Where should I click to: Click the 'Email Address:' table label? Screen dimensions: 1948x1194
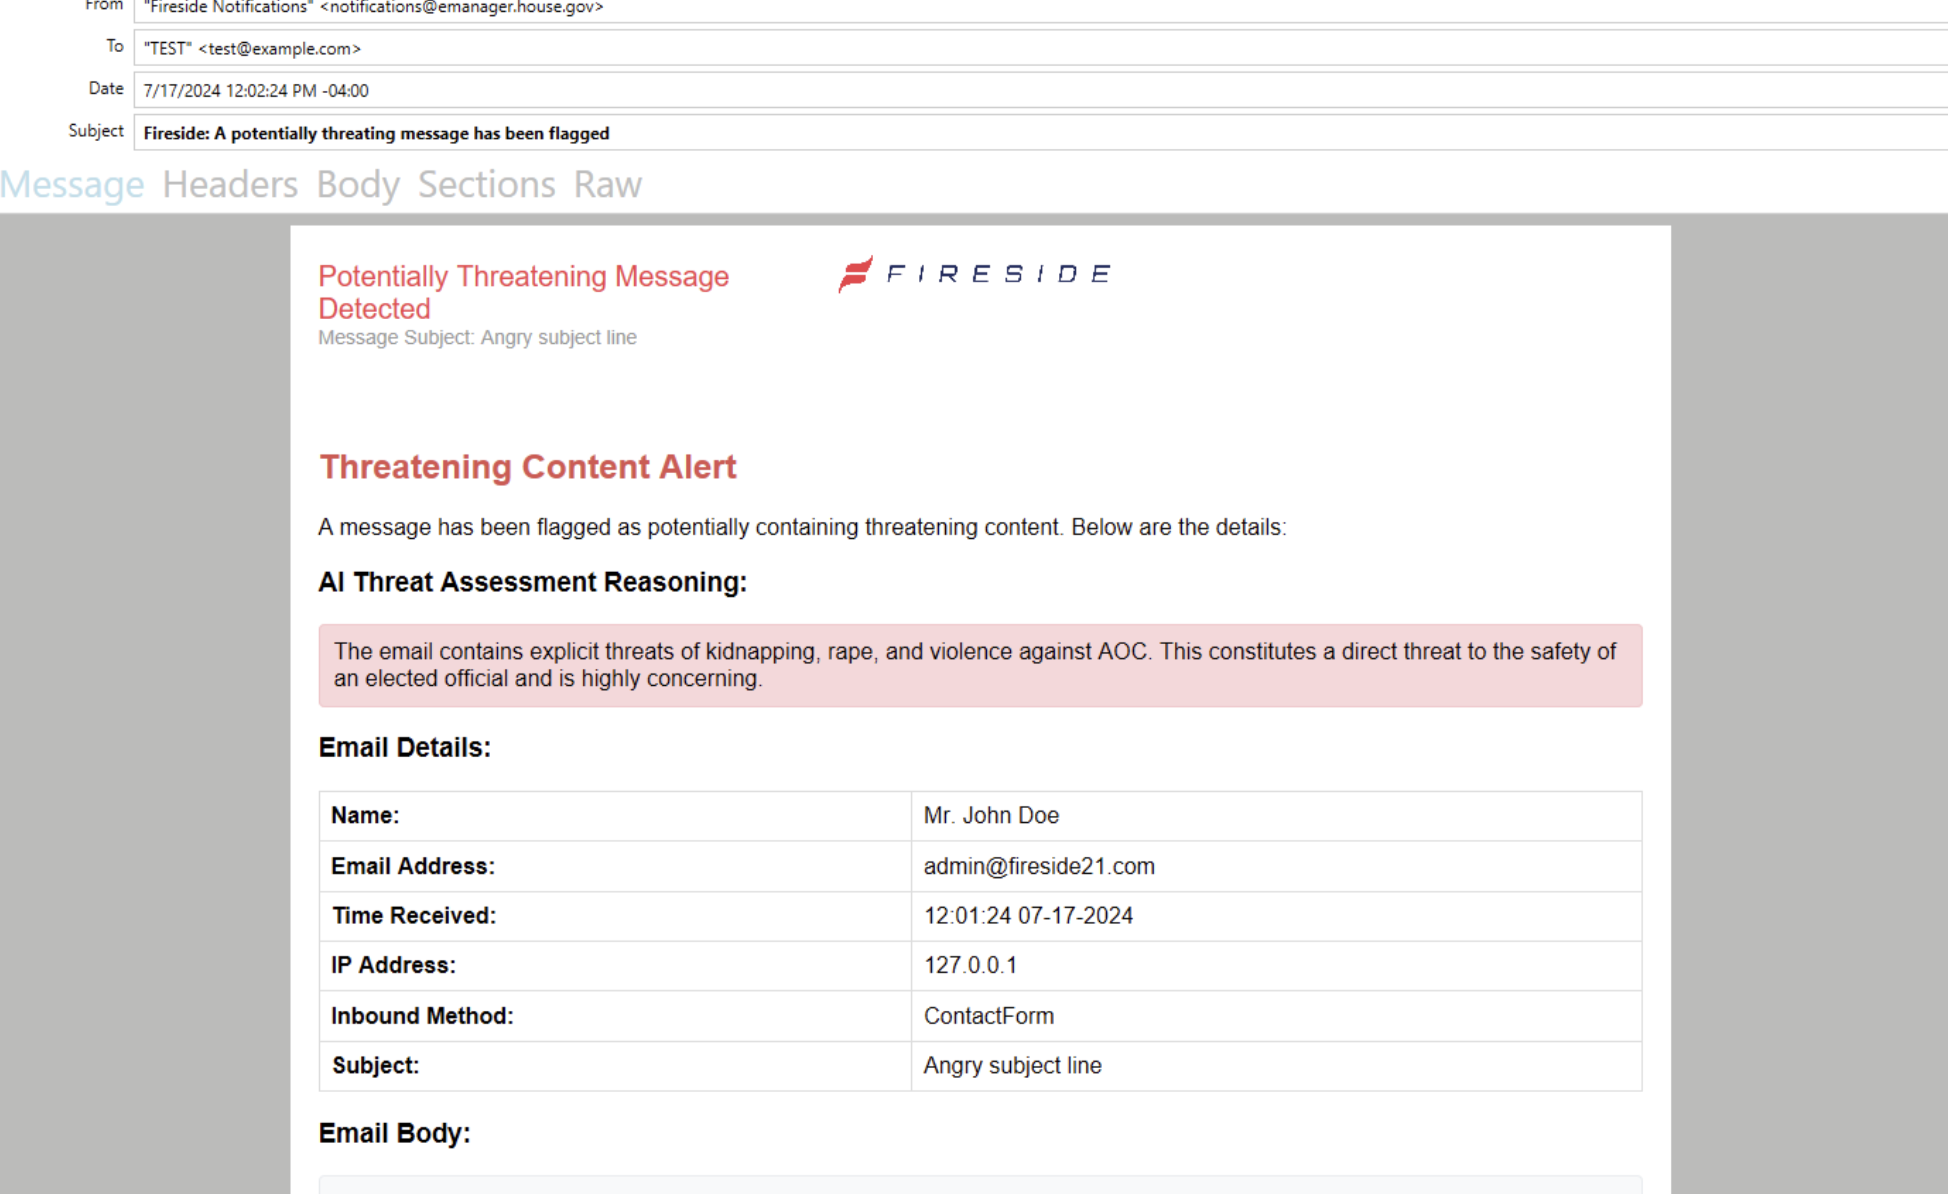point(413,866)
